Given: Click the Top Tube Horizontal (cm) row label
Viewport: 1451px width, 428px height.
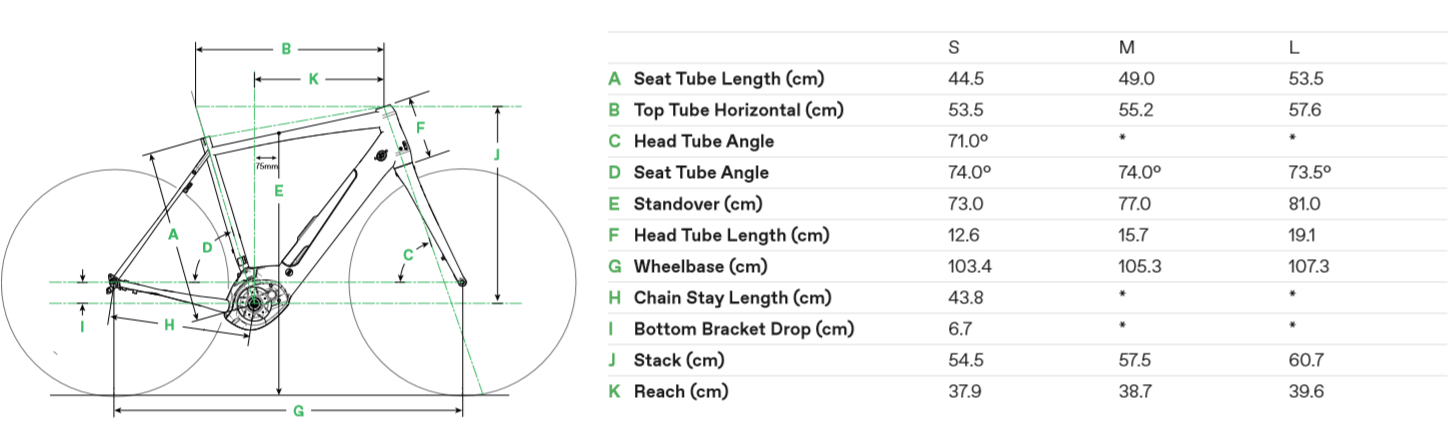Looking at the screenshot, I should point(737,110).
